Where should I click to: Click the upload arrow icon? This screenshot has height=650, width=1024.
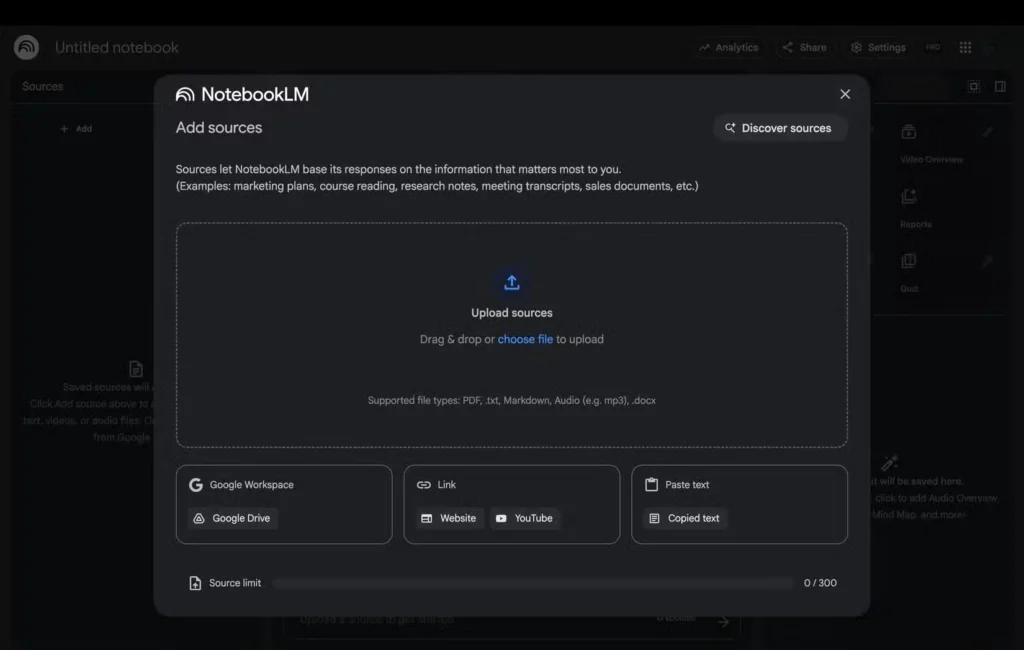[511, 283]
